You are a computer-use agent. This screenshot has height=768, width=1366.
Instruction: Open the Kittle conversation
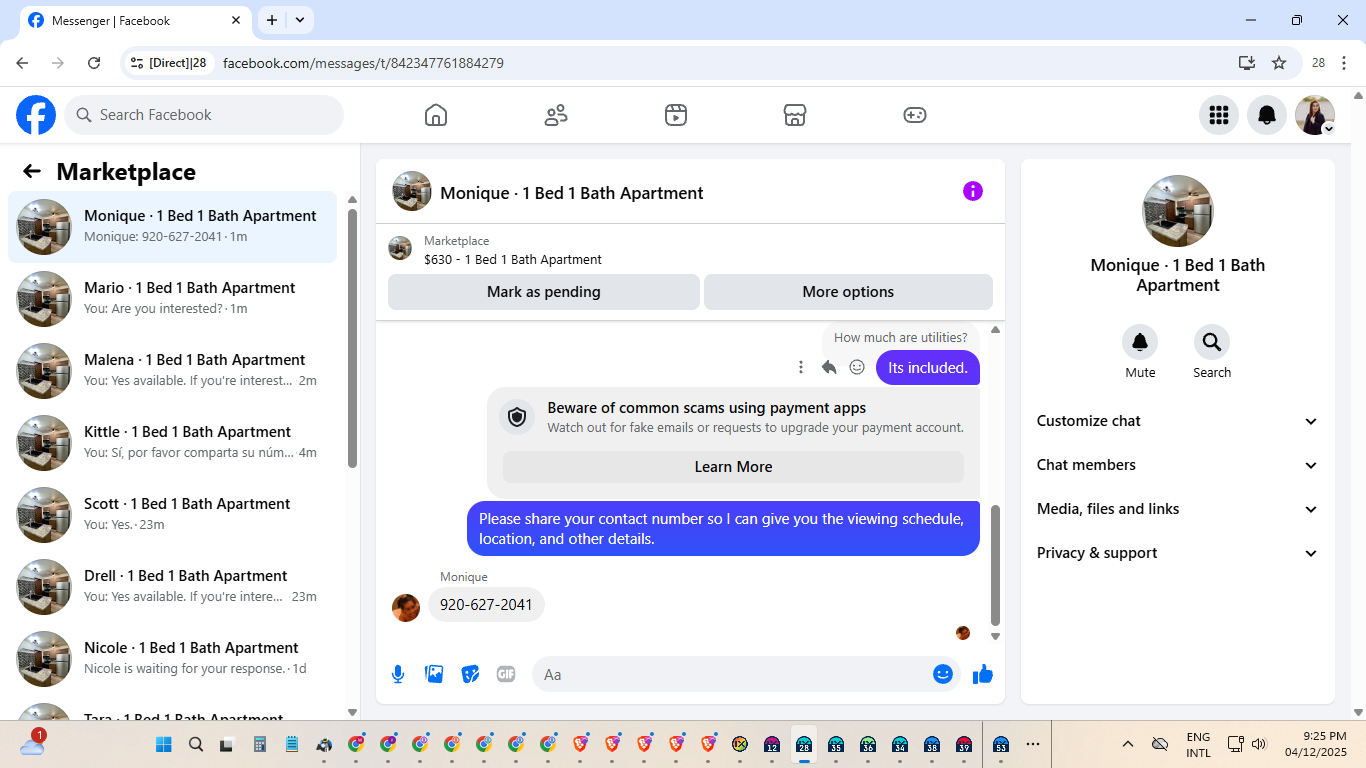point(173,443)
